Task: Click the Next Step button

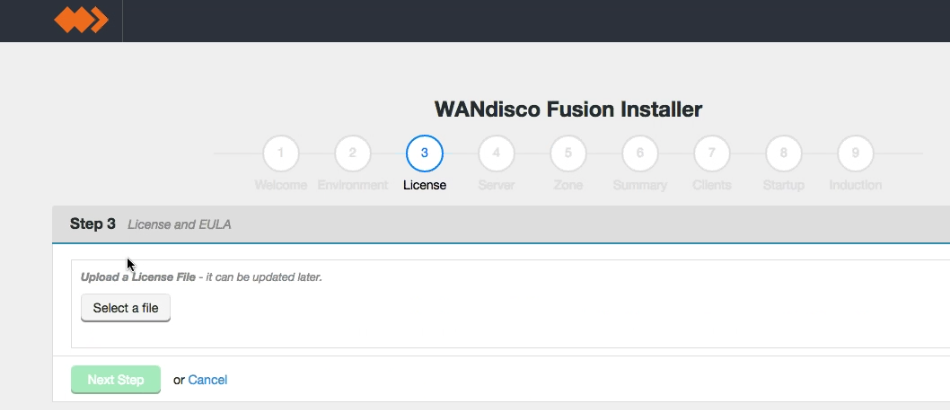Action: pyautogui.click(x=116, y=380)
